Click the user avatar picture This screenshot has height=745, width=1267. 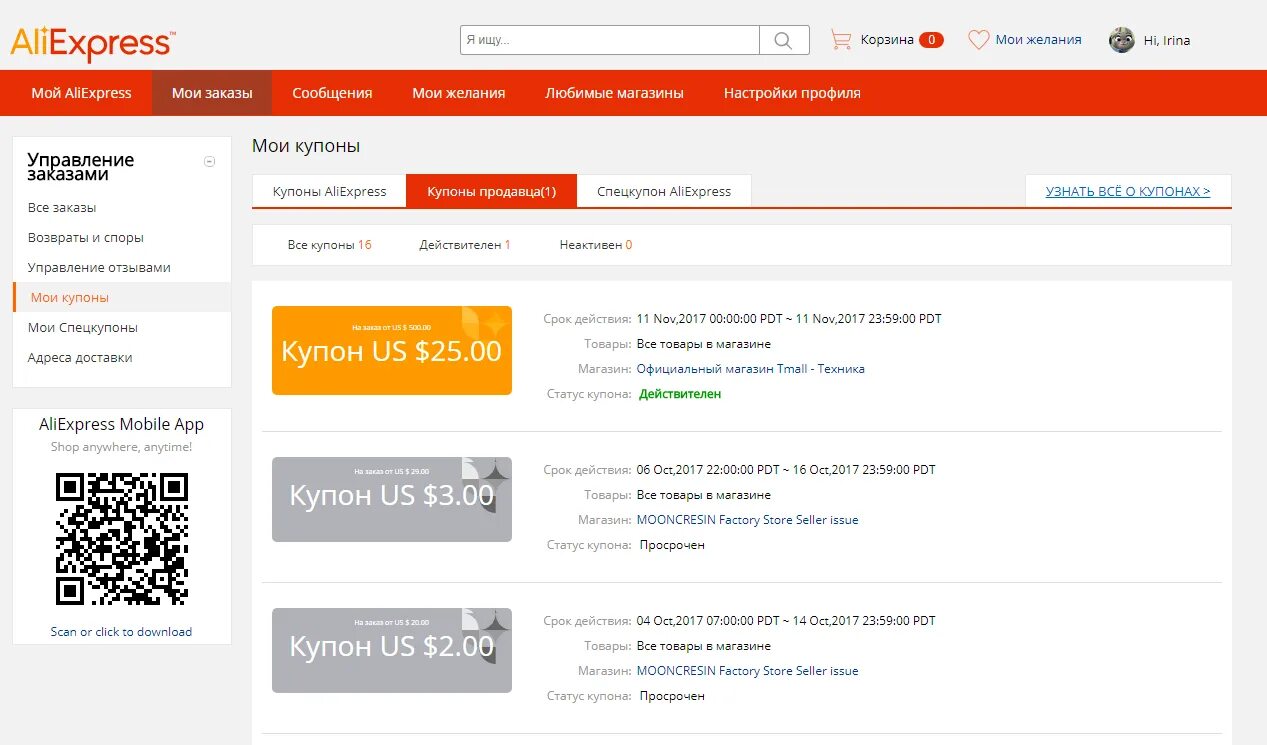pyautogui.click(x=1122, y=40)
